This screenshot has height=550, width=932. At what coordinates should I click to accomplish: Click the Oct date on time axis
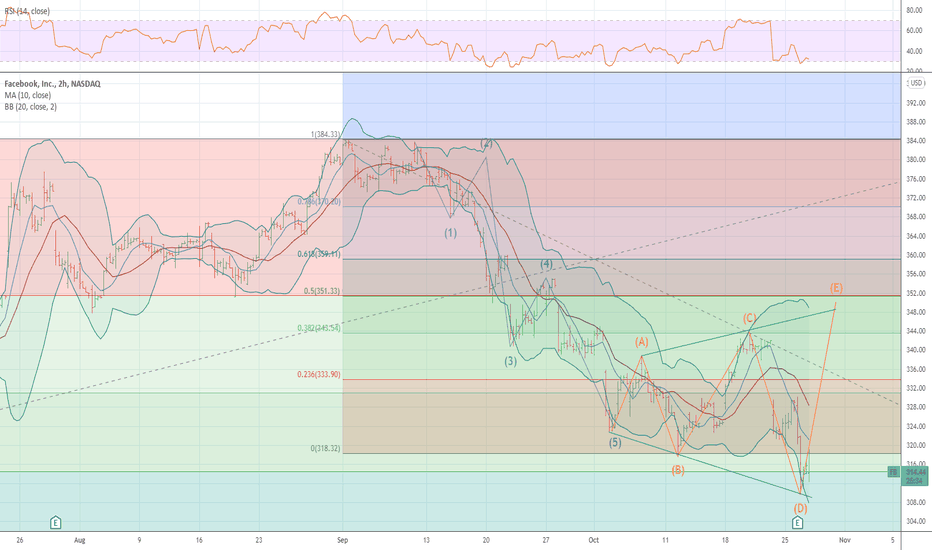pyautogui.click(x=593, y=540)
